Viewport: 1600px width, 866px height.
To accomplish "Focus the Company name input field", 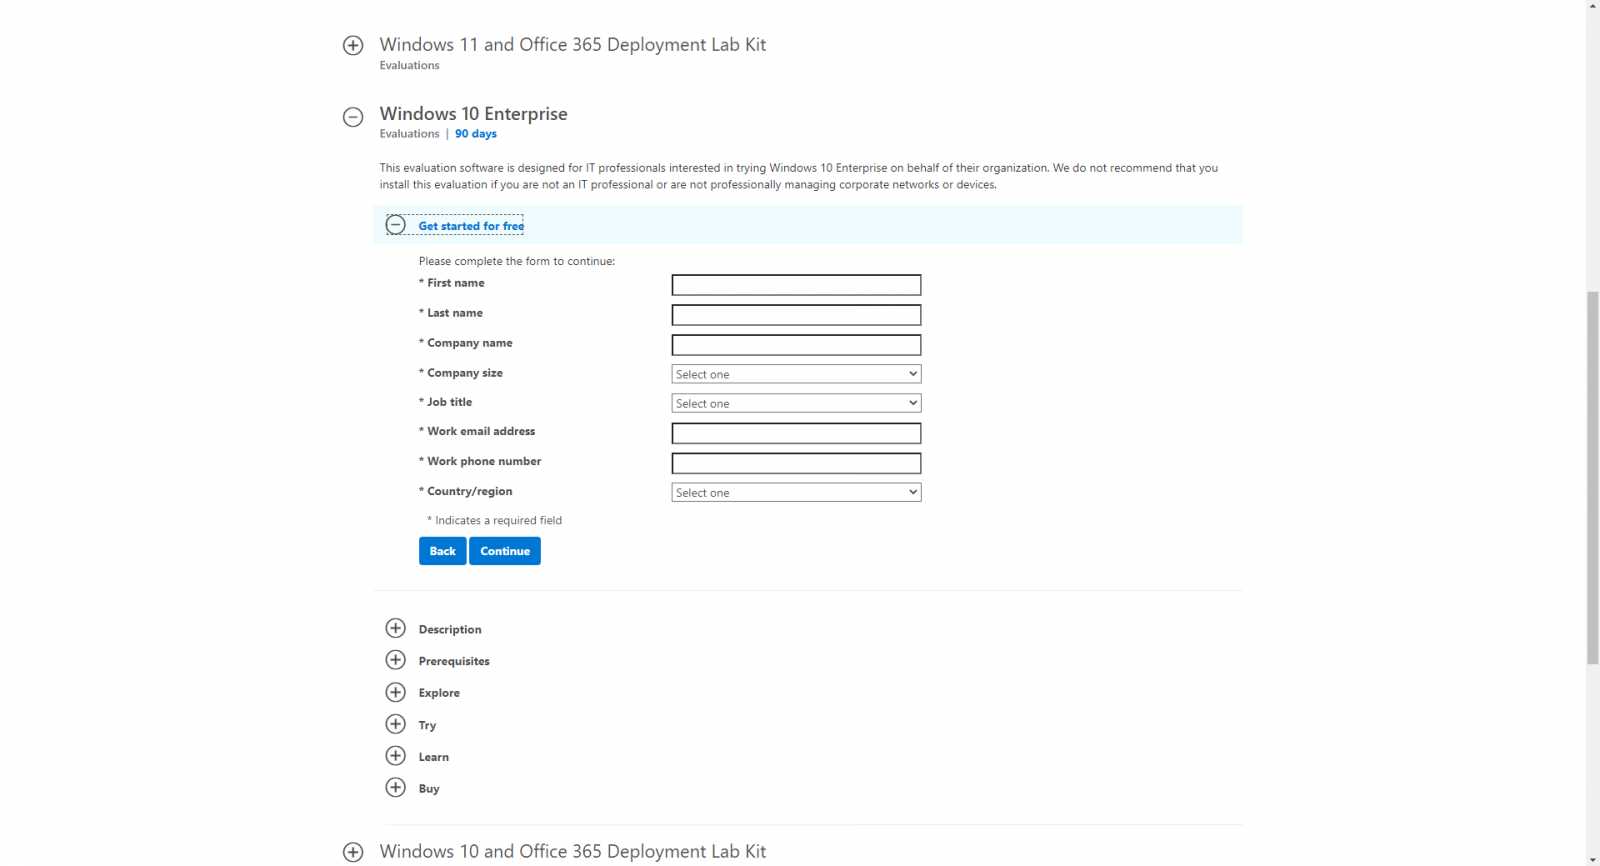I will 796,345.
